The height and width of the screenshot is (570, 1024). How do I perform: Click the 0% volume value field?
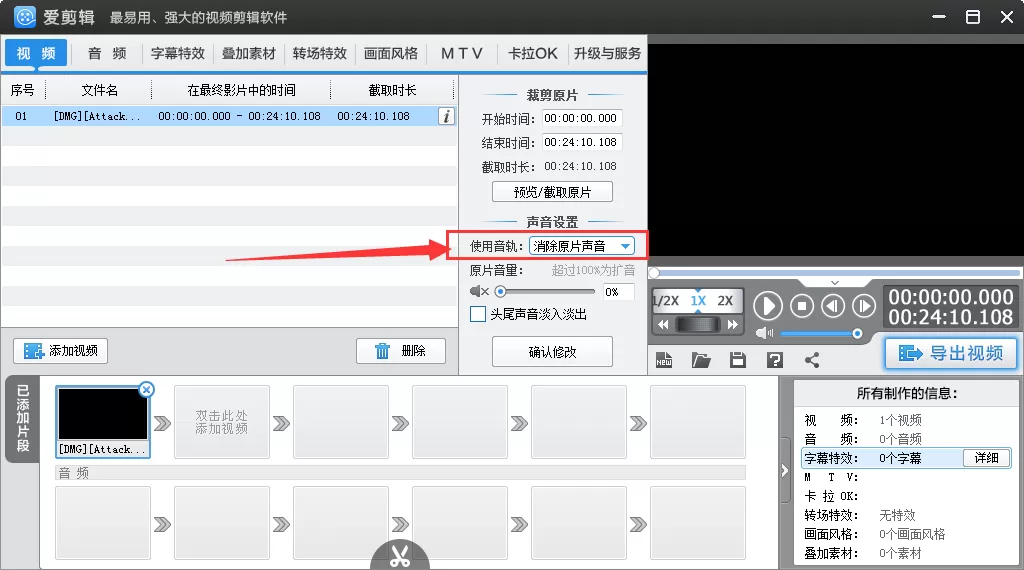618,292
